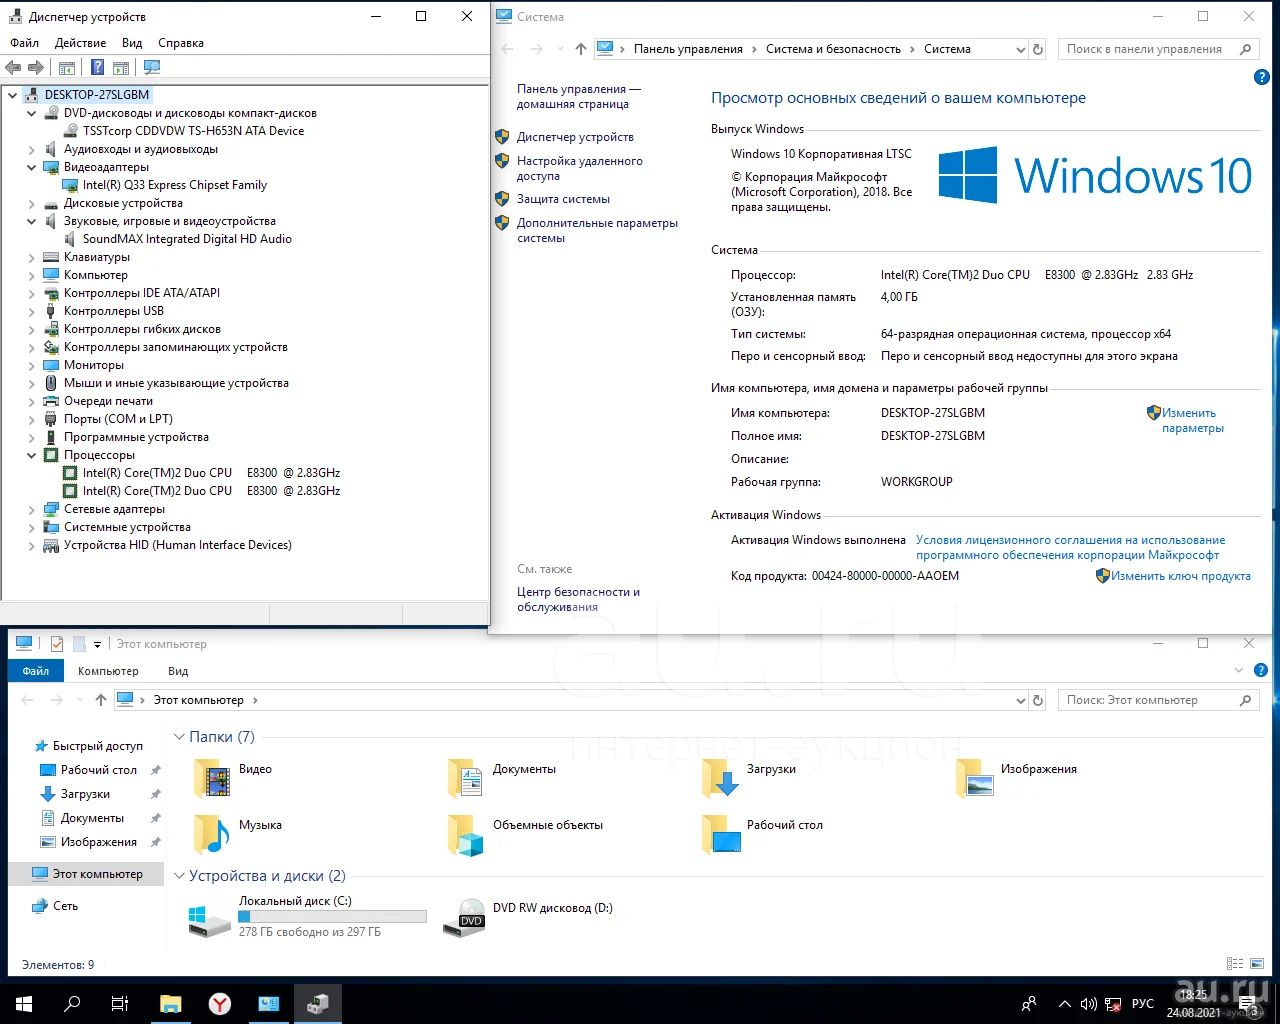
Task: Select Intel(R) Q33 Express Chipset Family adapter
Action: 175,185
